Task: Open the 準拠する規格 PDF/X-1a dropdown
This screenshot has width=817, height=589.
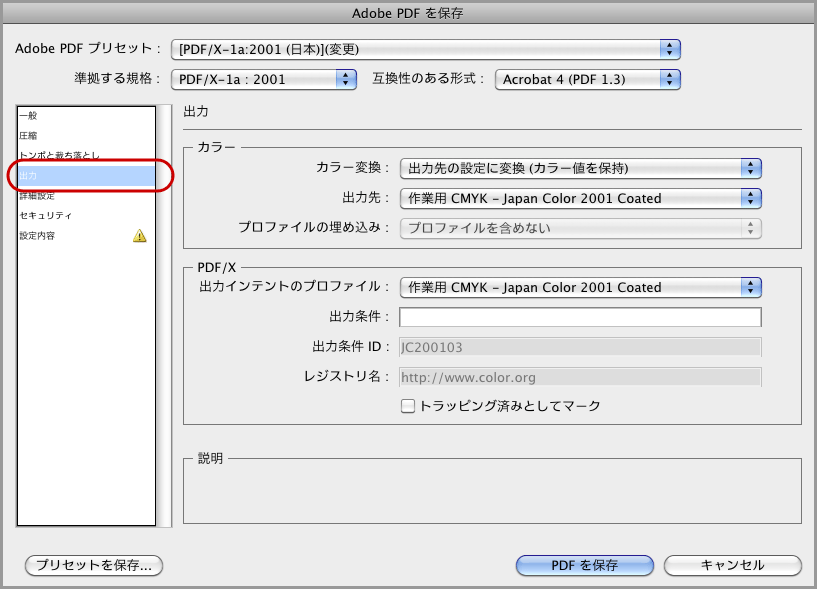Action: 264,80
